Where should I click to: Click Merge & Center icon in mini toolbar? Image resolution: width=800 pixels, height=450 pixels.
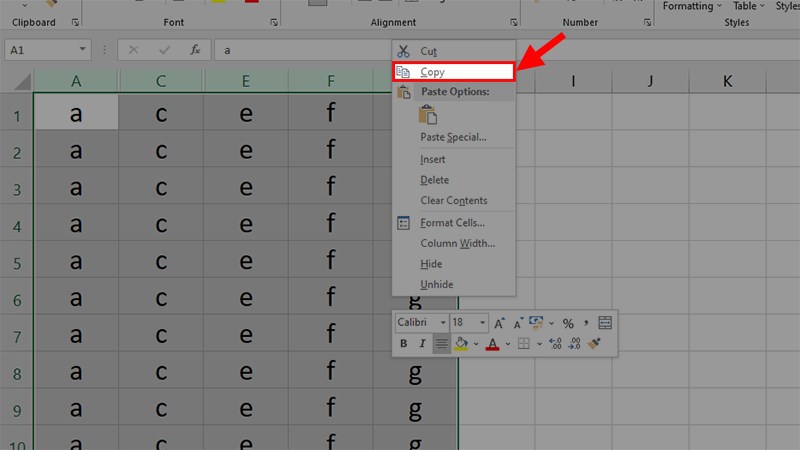click(x=605, y=322)
